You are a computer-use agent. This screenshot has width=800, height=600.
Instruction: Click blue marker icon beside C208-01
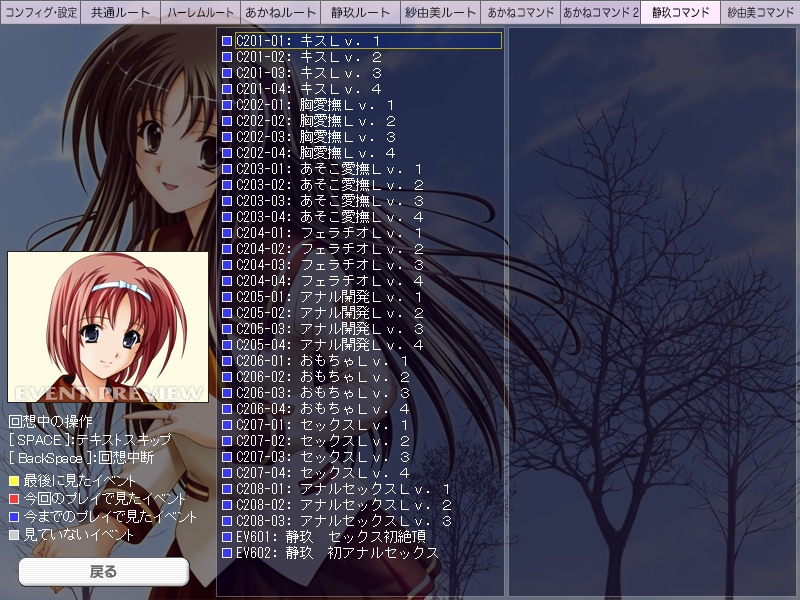click(227, 489)
